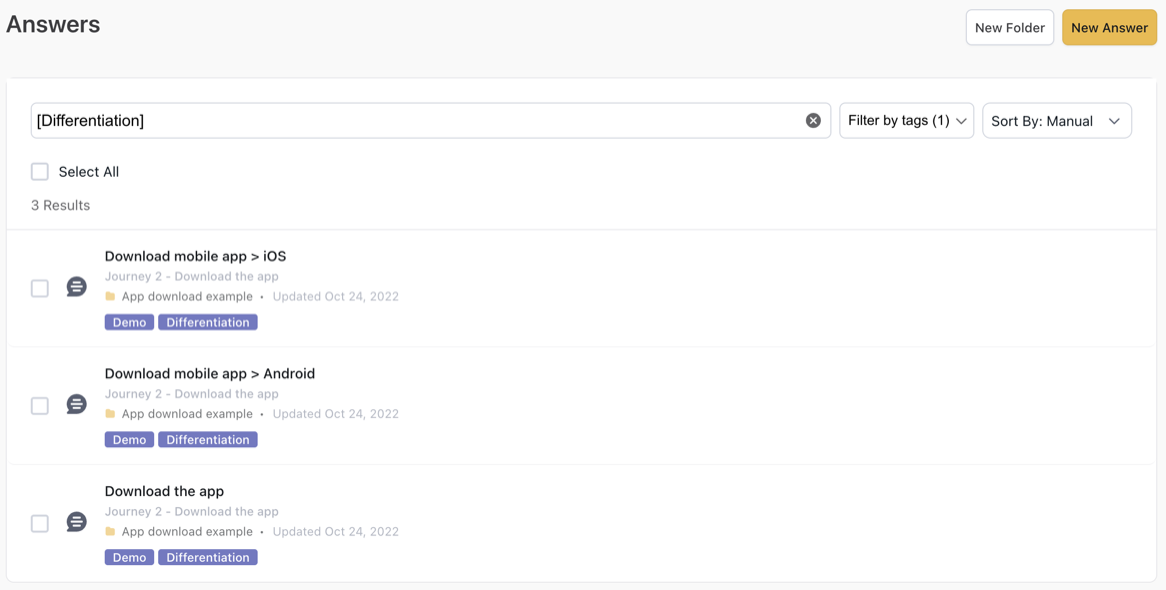The width and height of the screenshot is (1166, 590).
Task: Open the Download mobile app > Android answer
Action: point(209,374)
